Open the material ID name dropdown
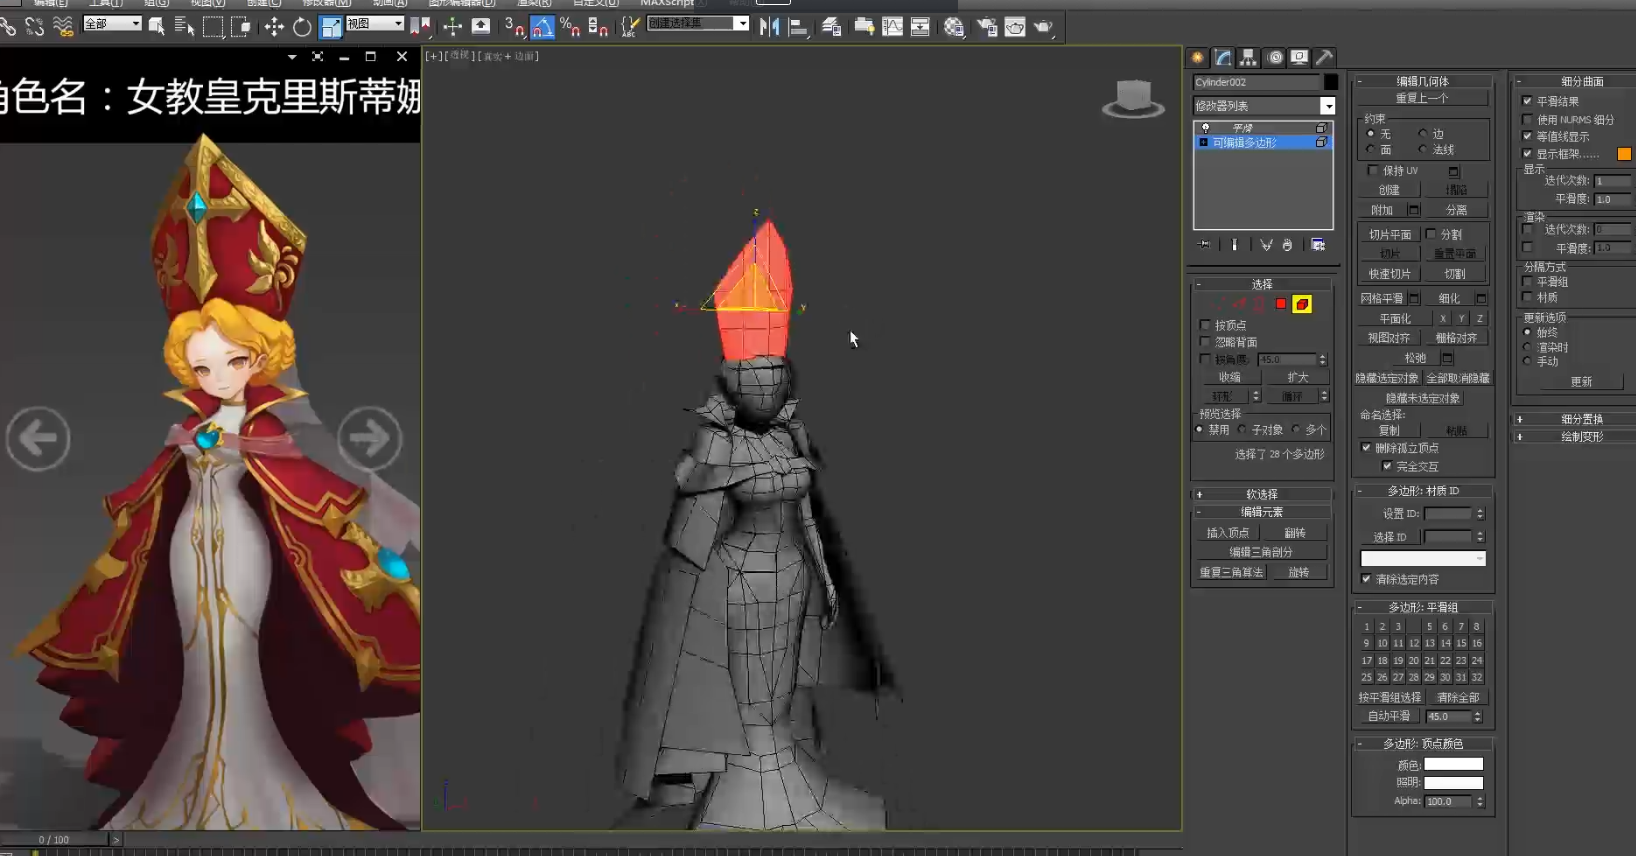The width and height of the screenshot is (1636, 856). pyautogui.click(x=1423, y=559)
